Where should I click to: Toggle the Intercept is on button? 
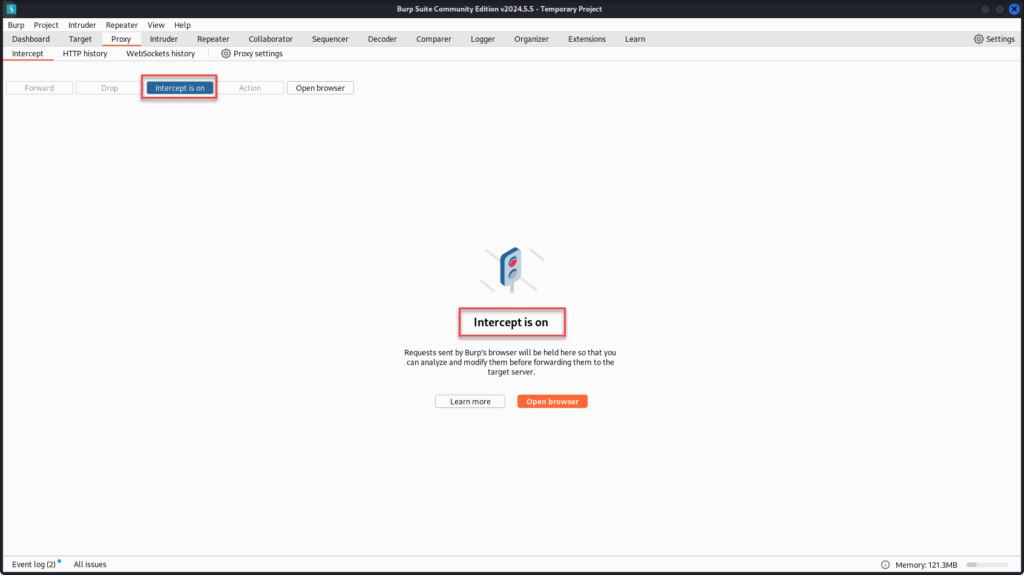tap(180, 88)
